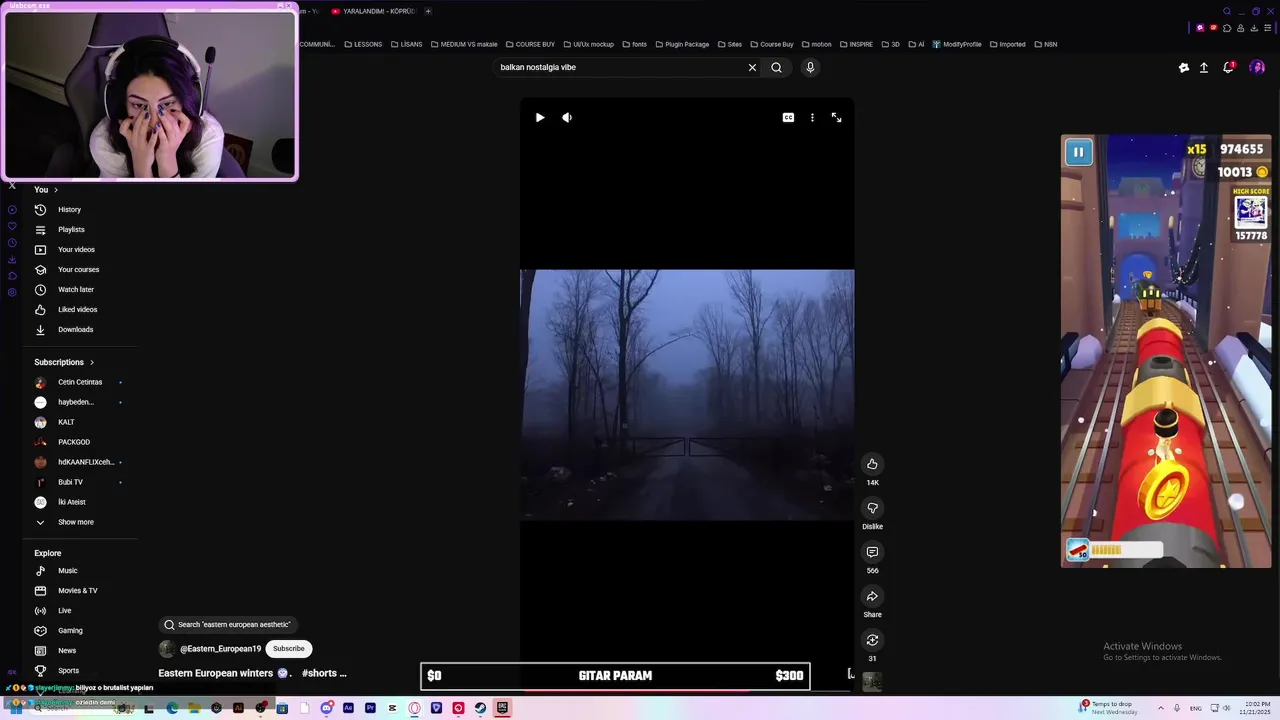
Task: Open the @Eastern_European19 channel
Action: pos(220,649)
